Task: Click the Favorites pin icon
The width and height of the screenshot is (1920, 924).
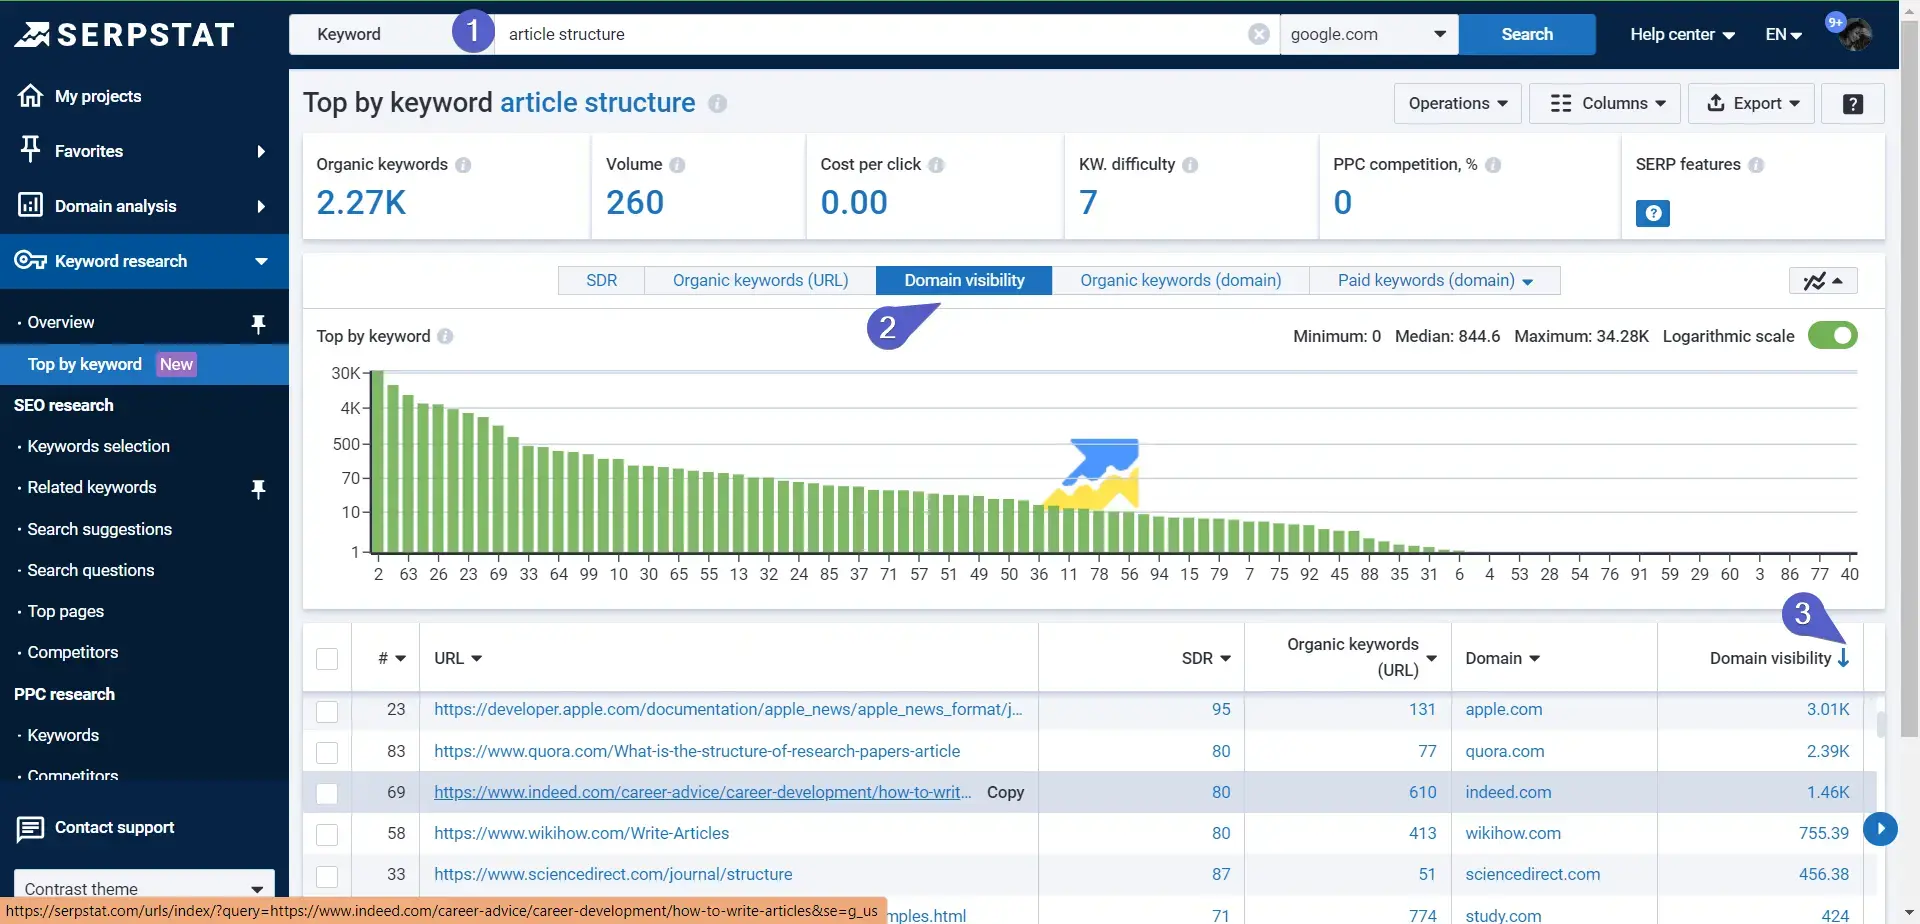Action: (30, 149)
